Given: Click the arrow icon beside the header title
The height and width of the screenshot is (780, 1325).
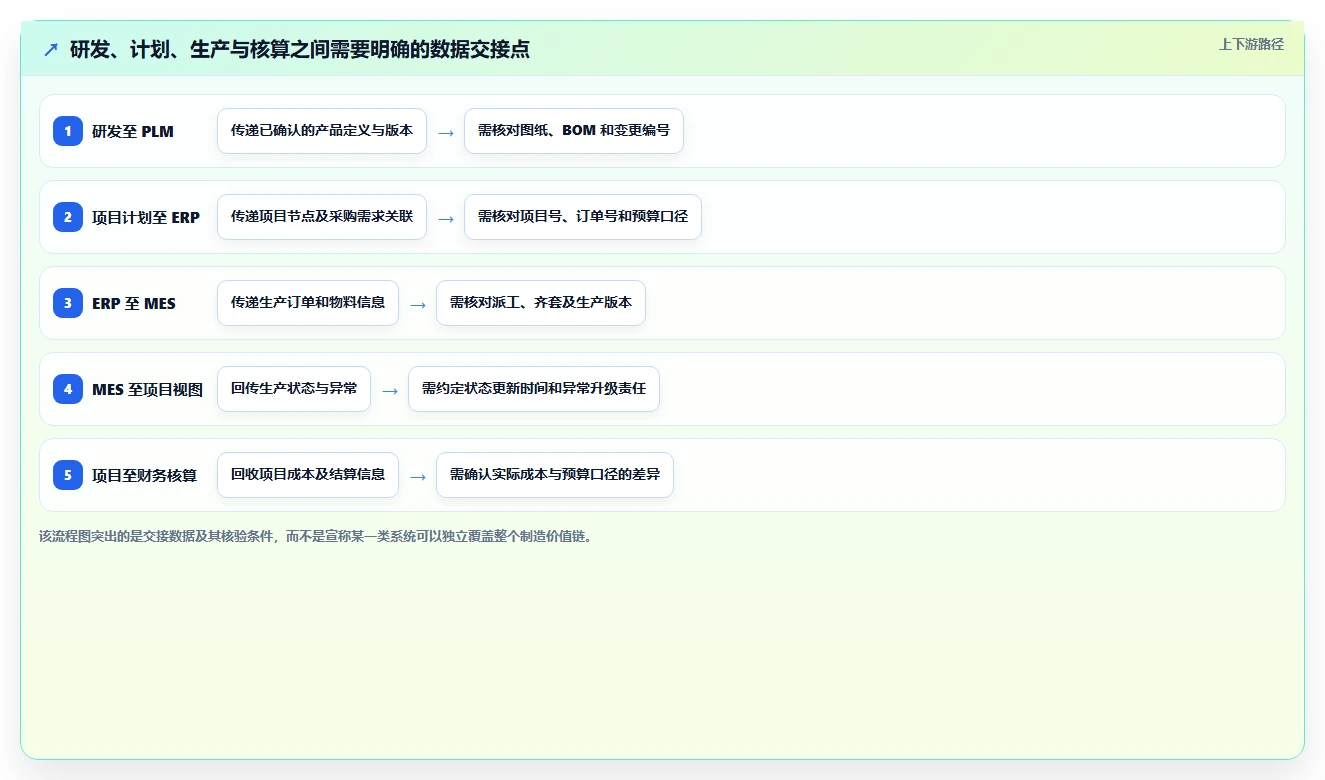Looking at the screenshot, I should pos(51,49).
